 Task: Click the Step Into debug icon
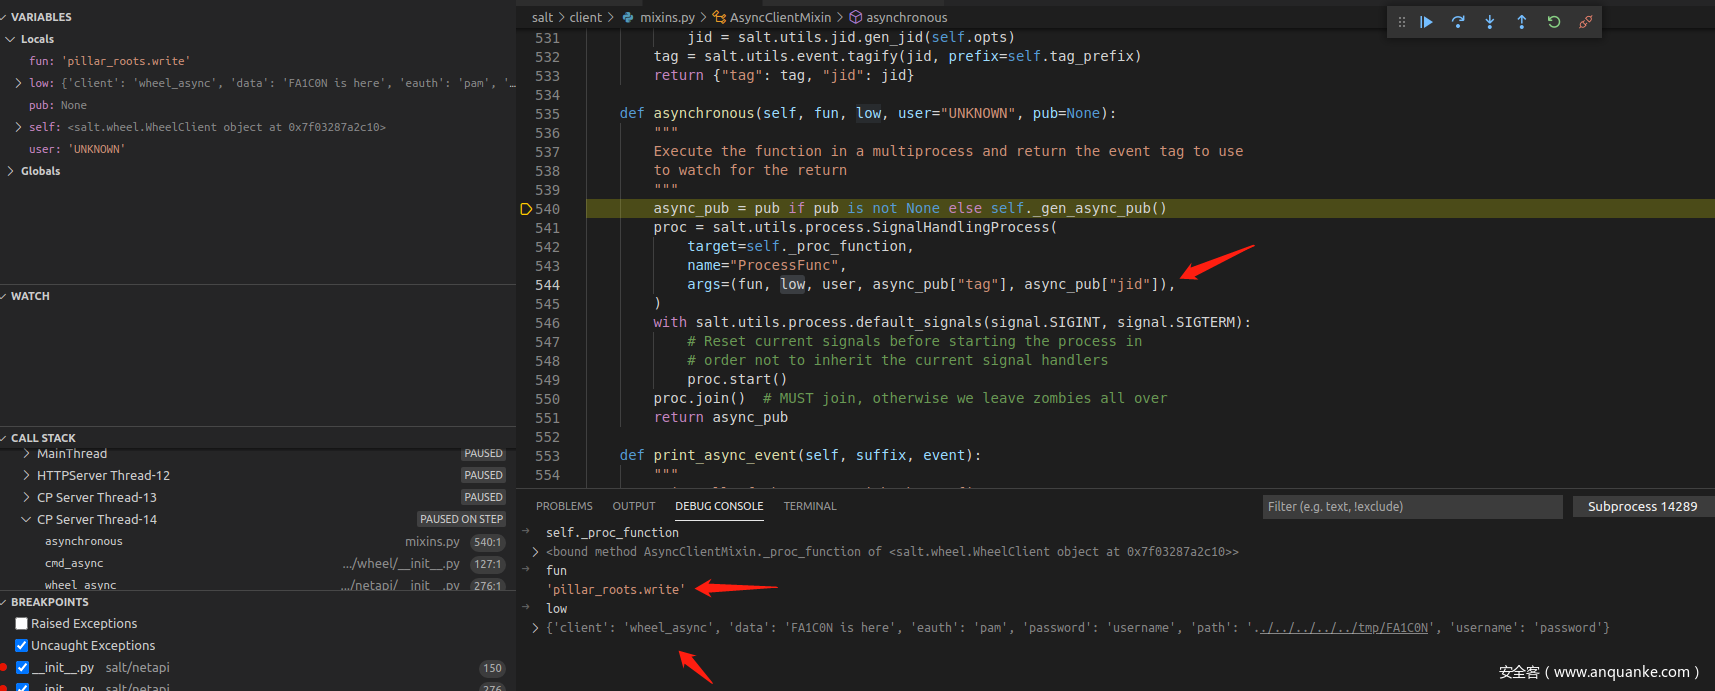tap(1490, 22)
